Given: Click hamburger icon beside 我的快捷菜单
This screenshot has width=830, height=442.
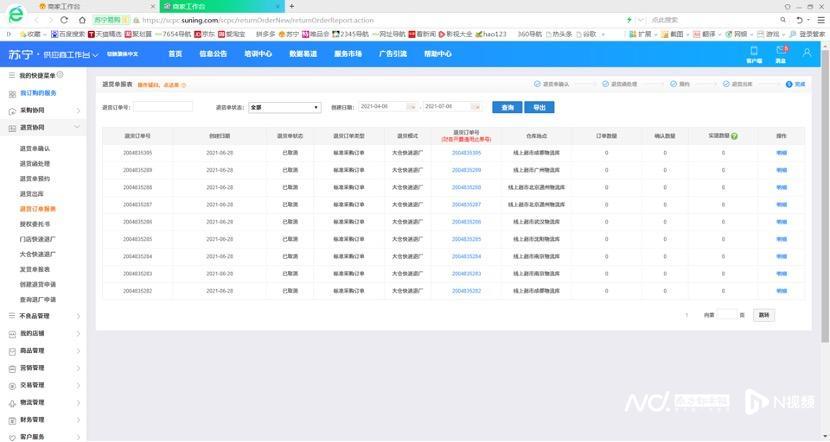Looking at the screenshot, I should click(10, 76).
